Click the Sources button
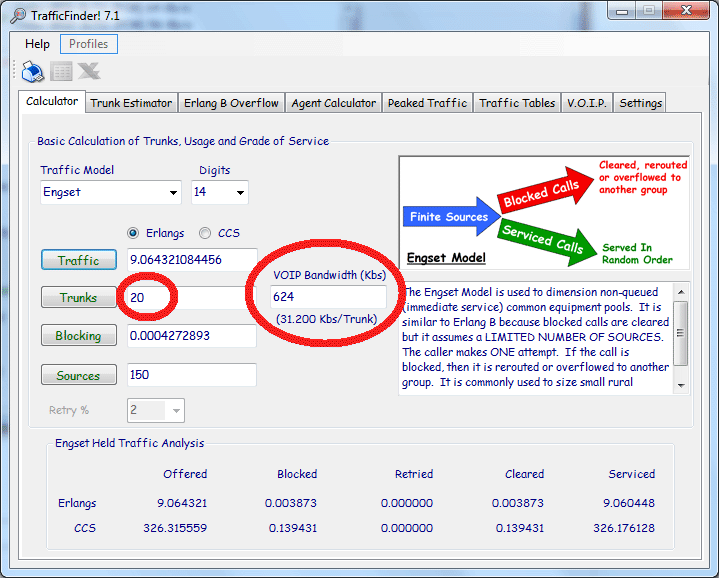The height and width of the screenshot is (578, 719). tap(79, 375)
